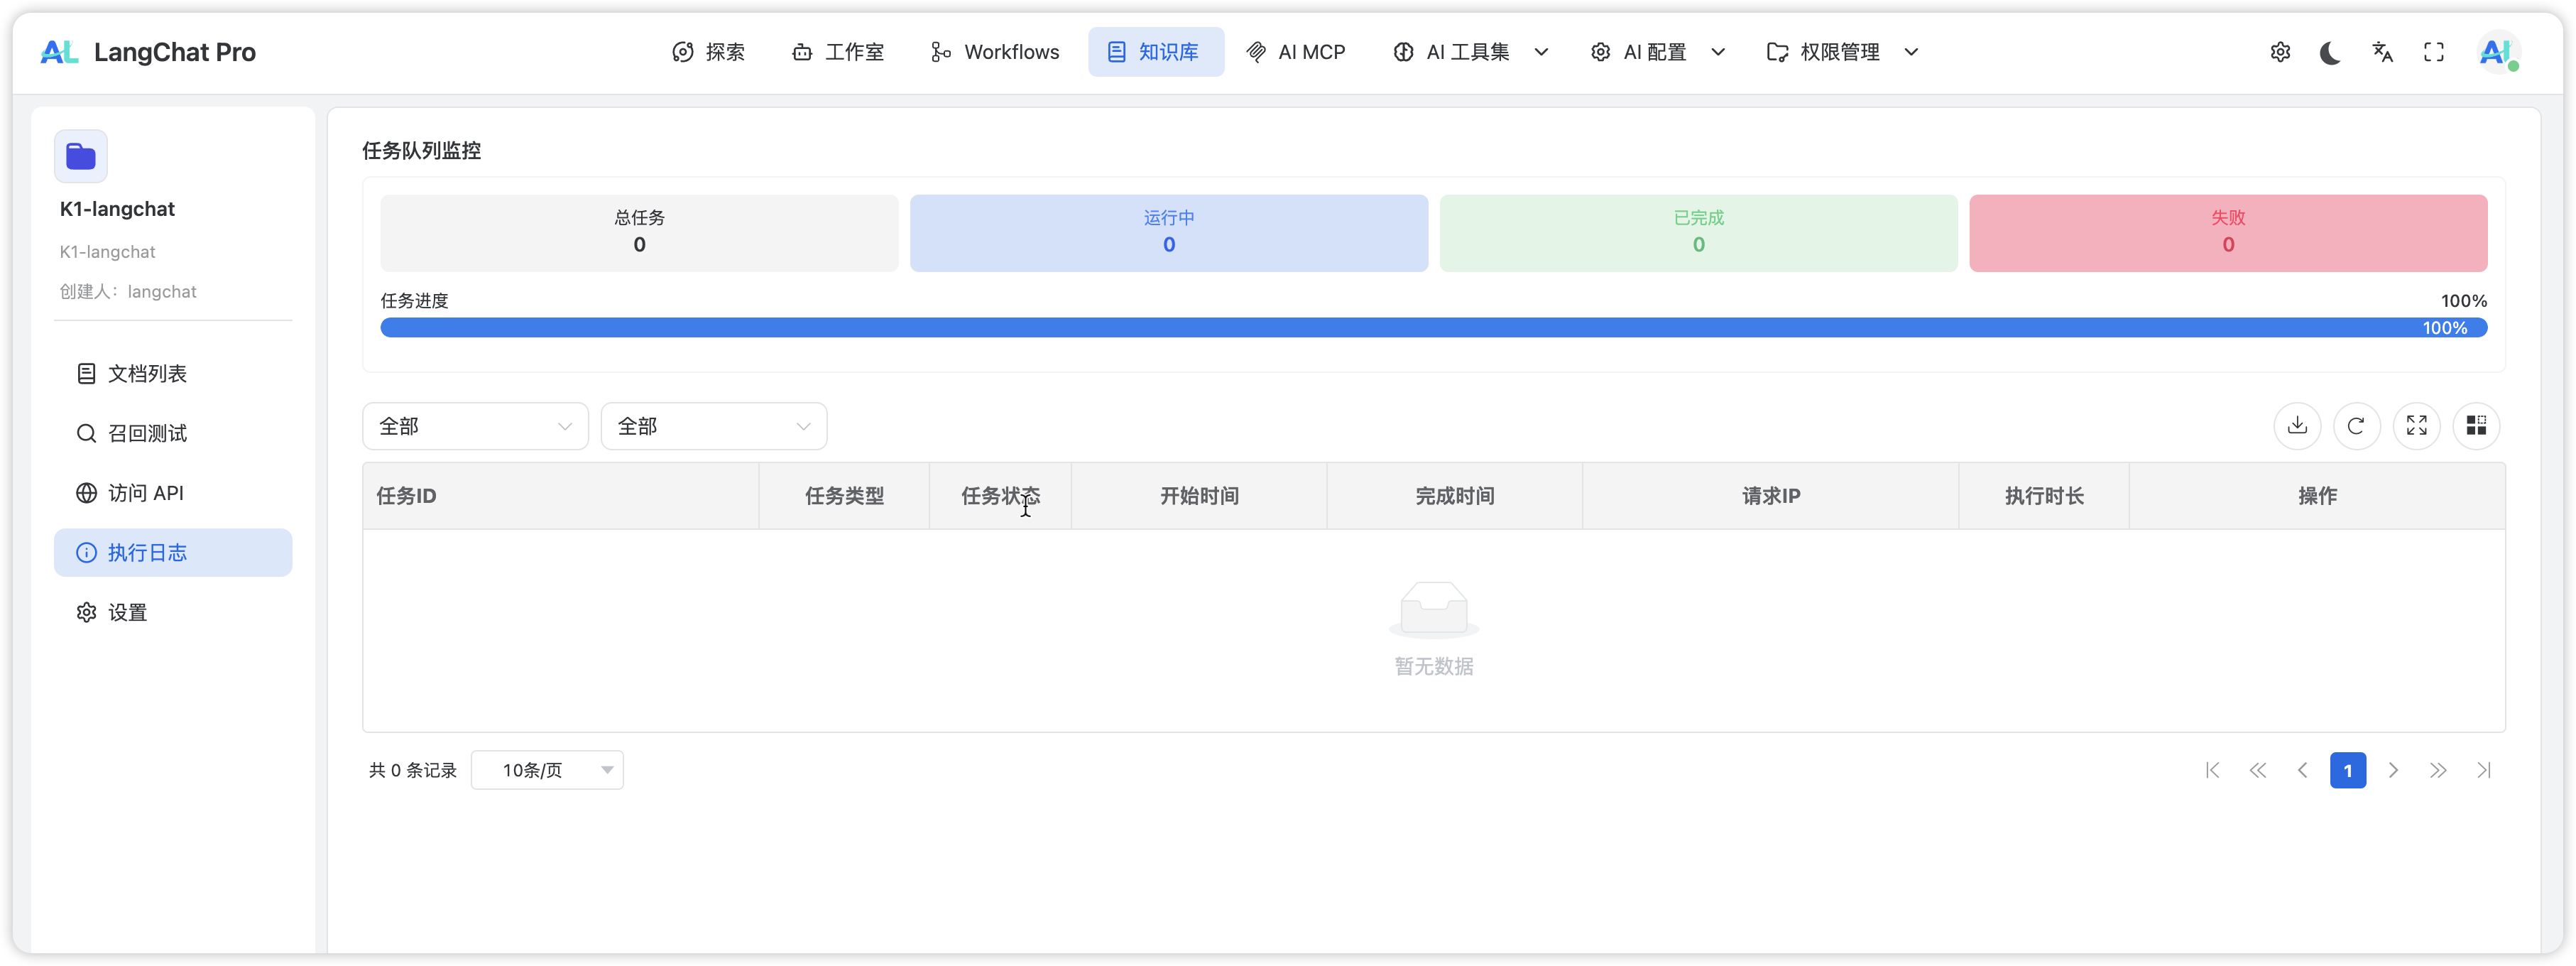Open the 10条/页 page size dropdown
The width and height of the screenshot is (2576, 966).
click(547, 770)
